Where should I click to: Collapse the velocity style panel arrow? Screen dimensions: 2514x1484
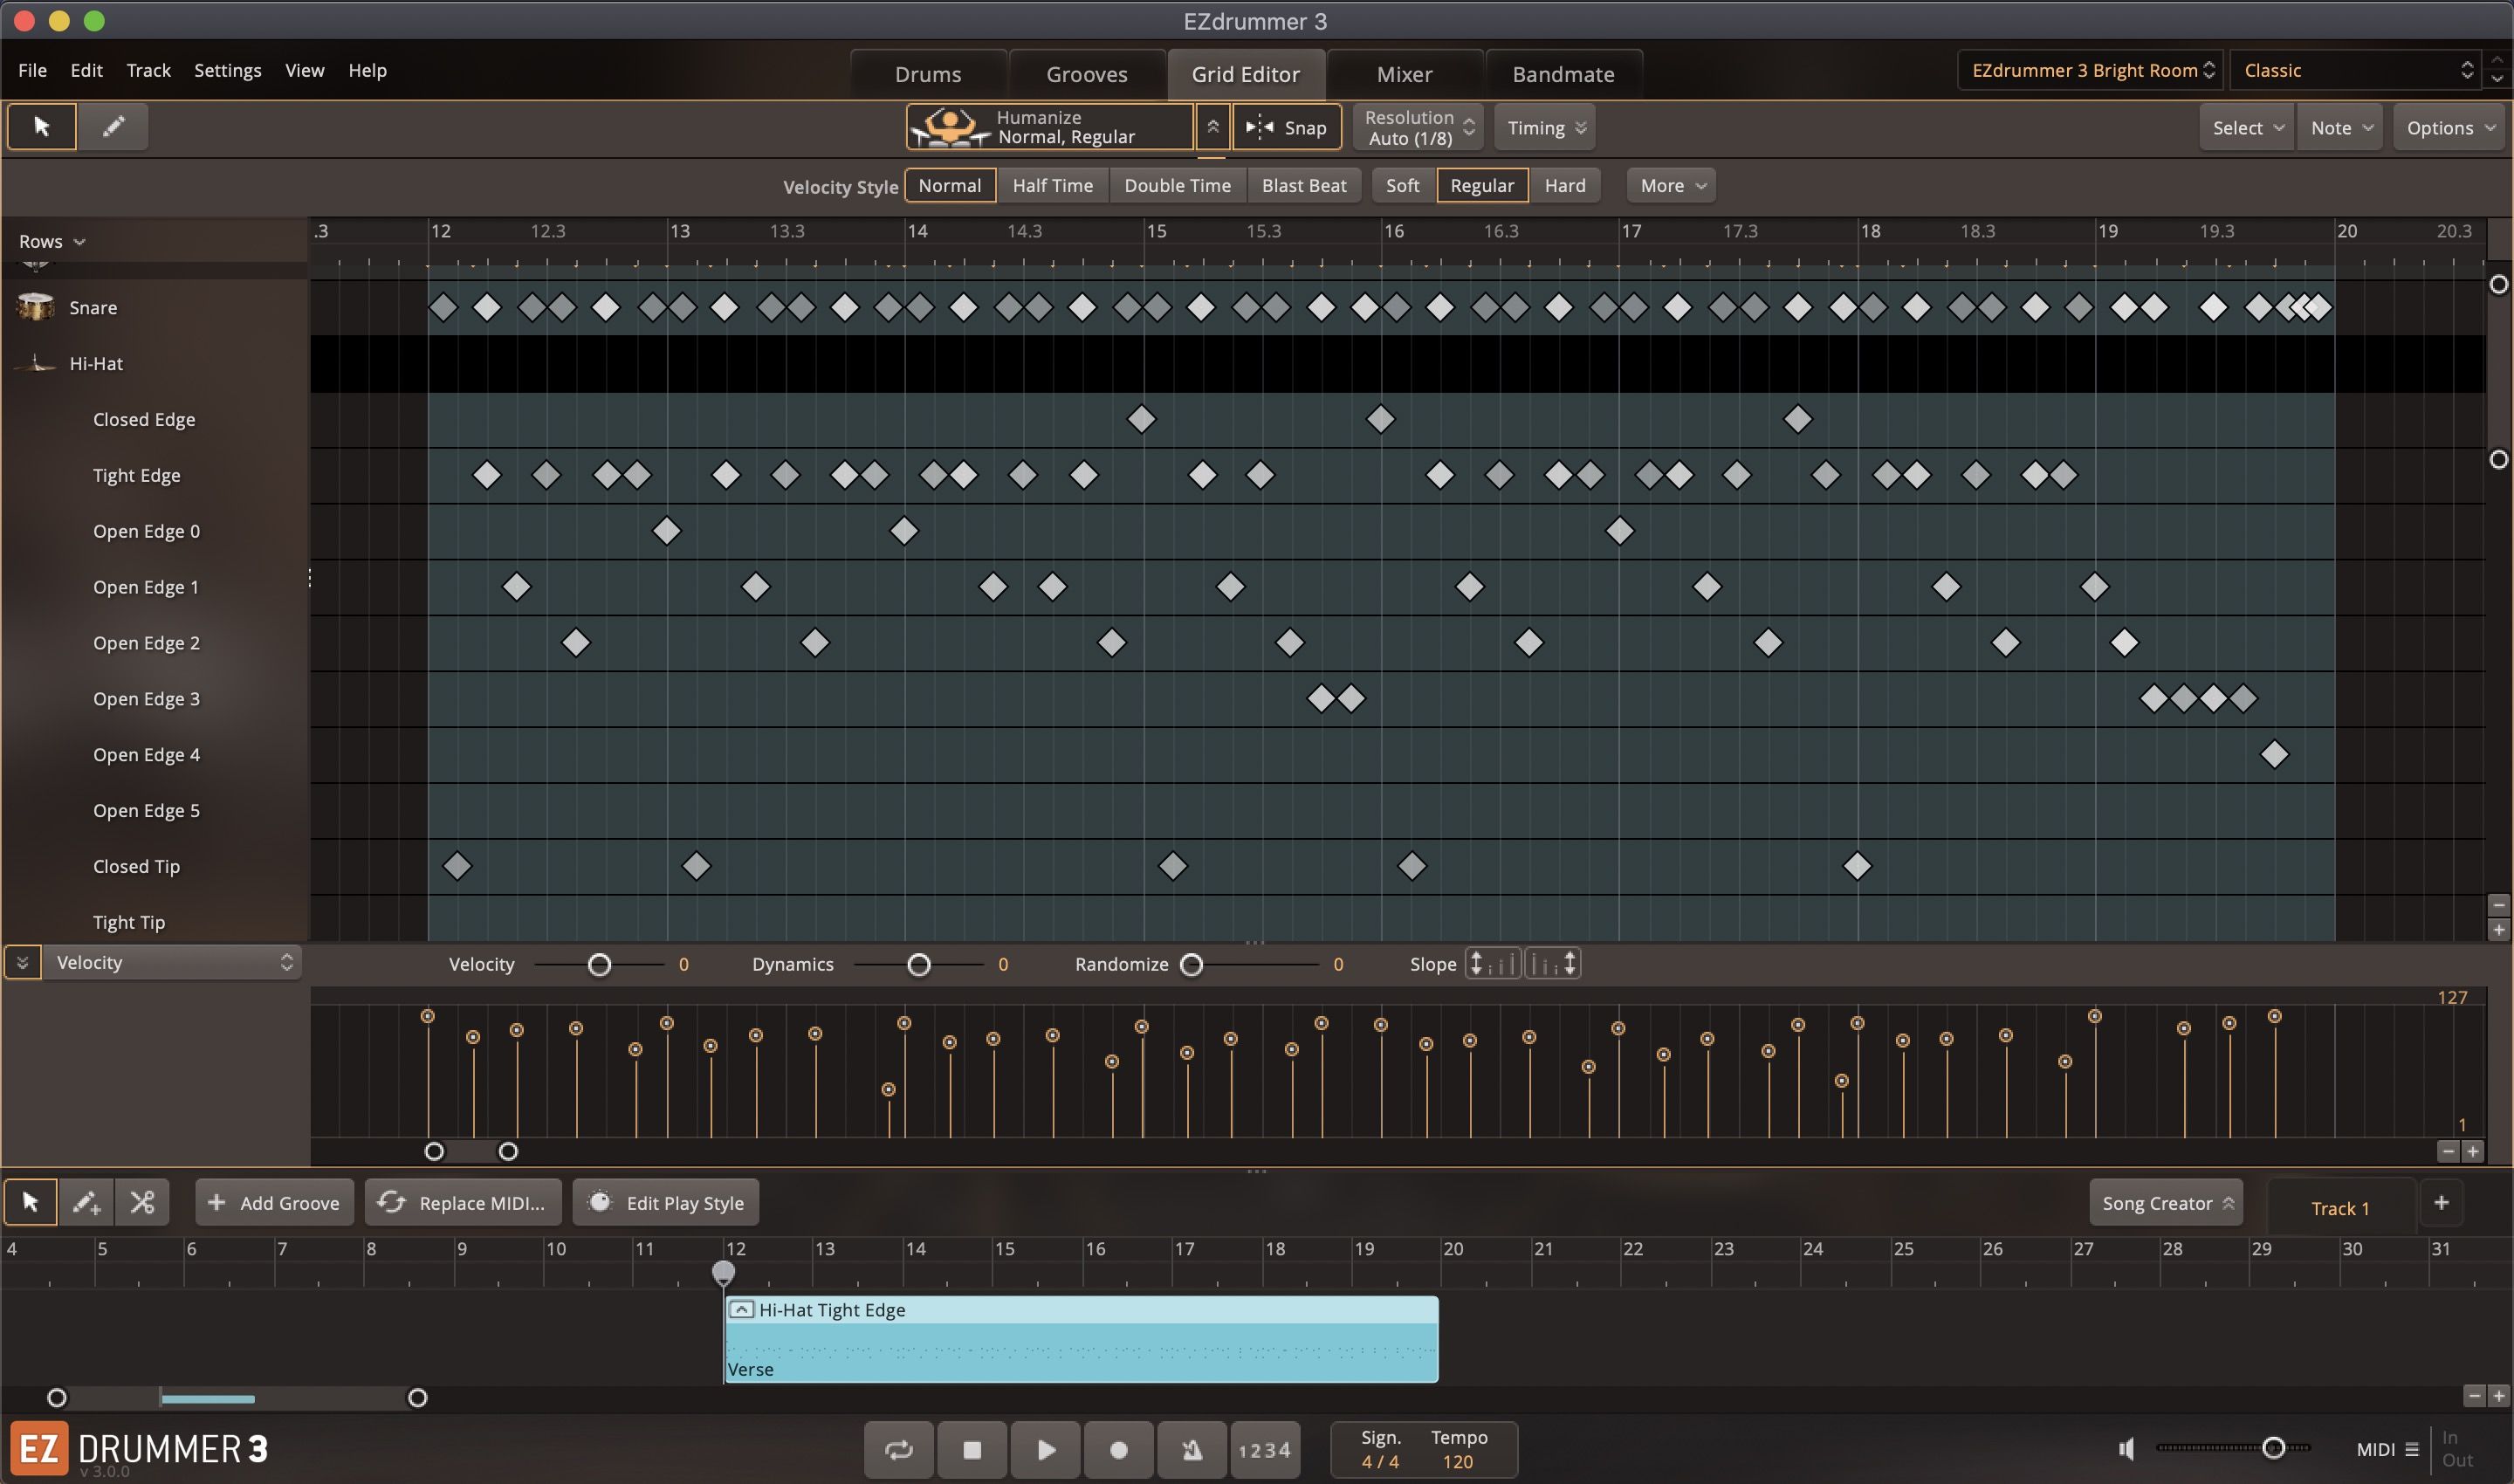[1212, 127]
